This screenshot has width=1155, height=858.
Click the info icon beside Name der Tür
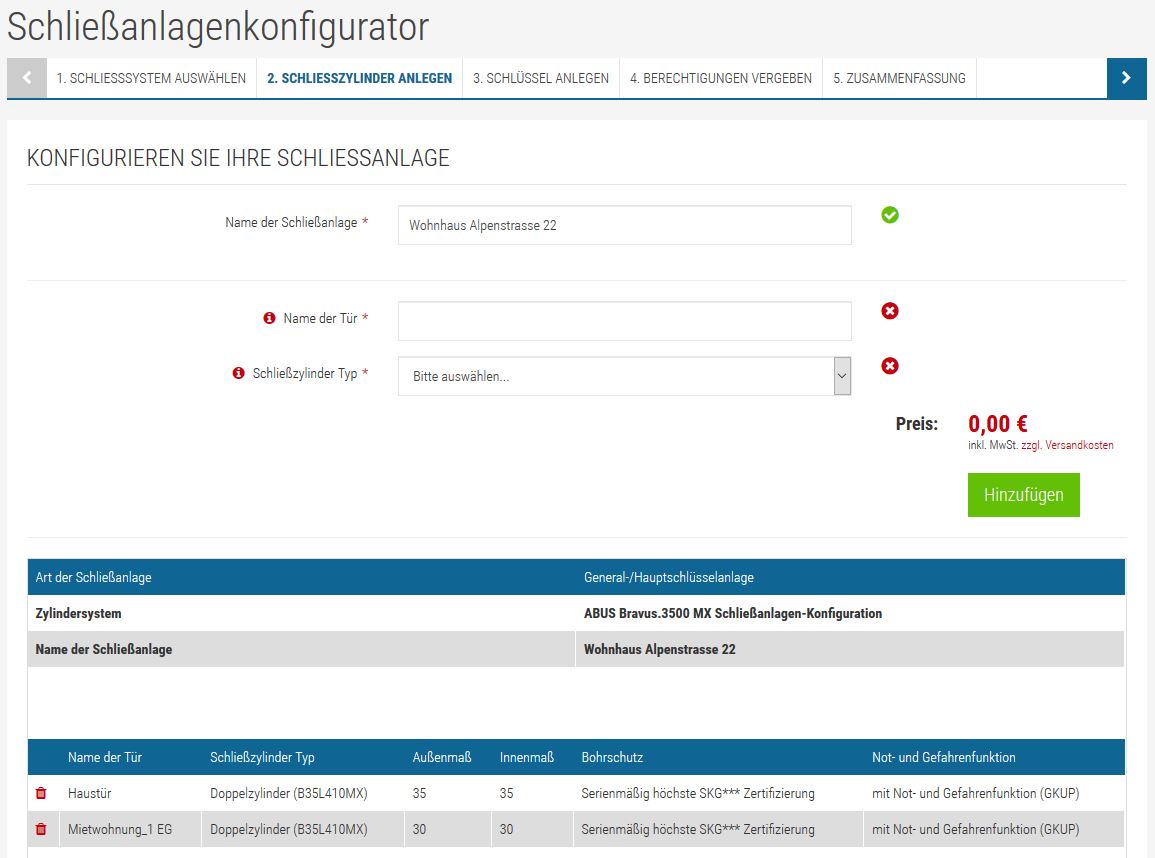(x=269, y=318)
